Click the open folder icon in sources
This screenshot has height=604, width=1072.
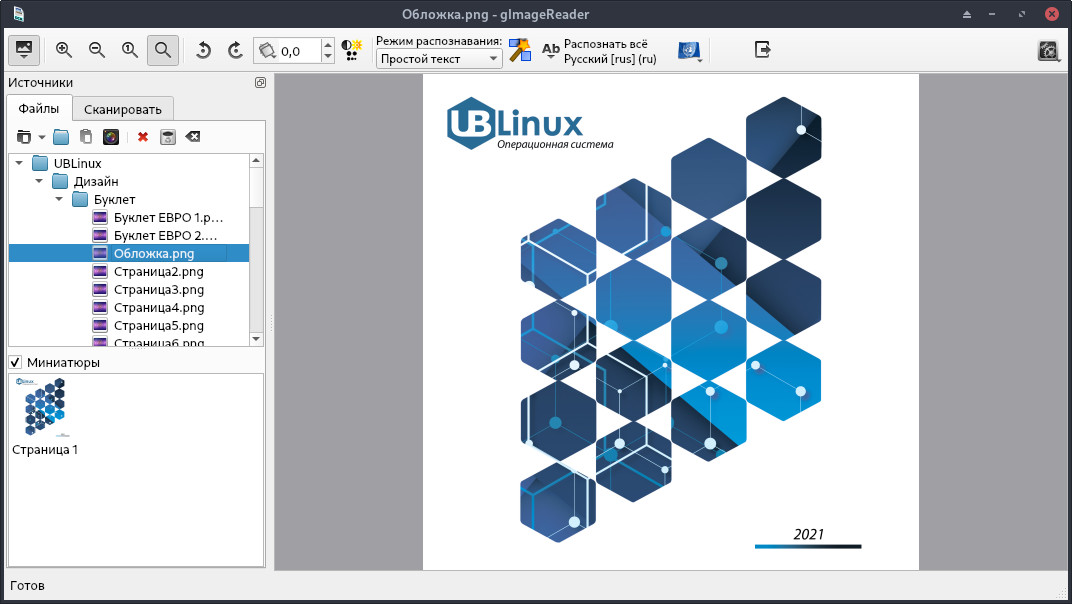[62, 137]
